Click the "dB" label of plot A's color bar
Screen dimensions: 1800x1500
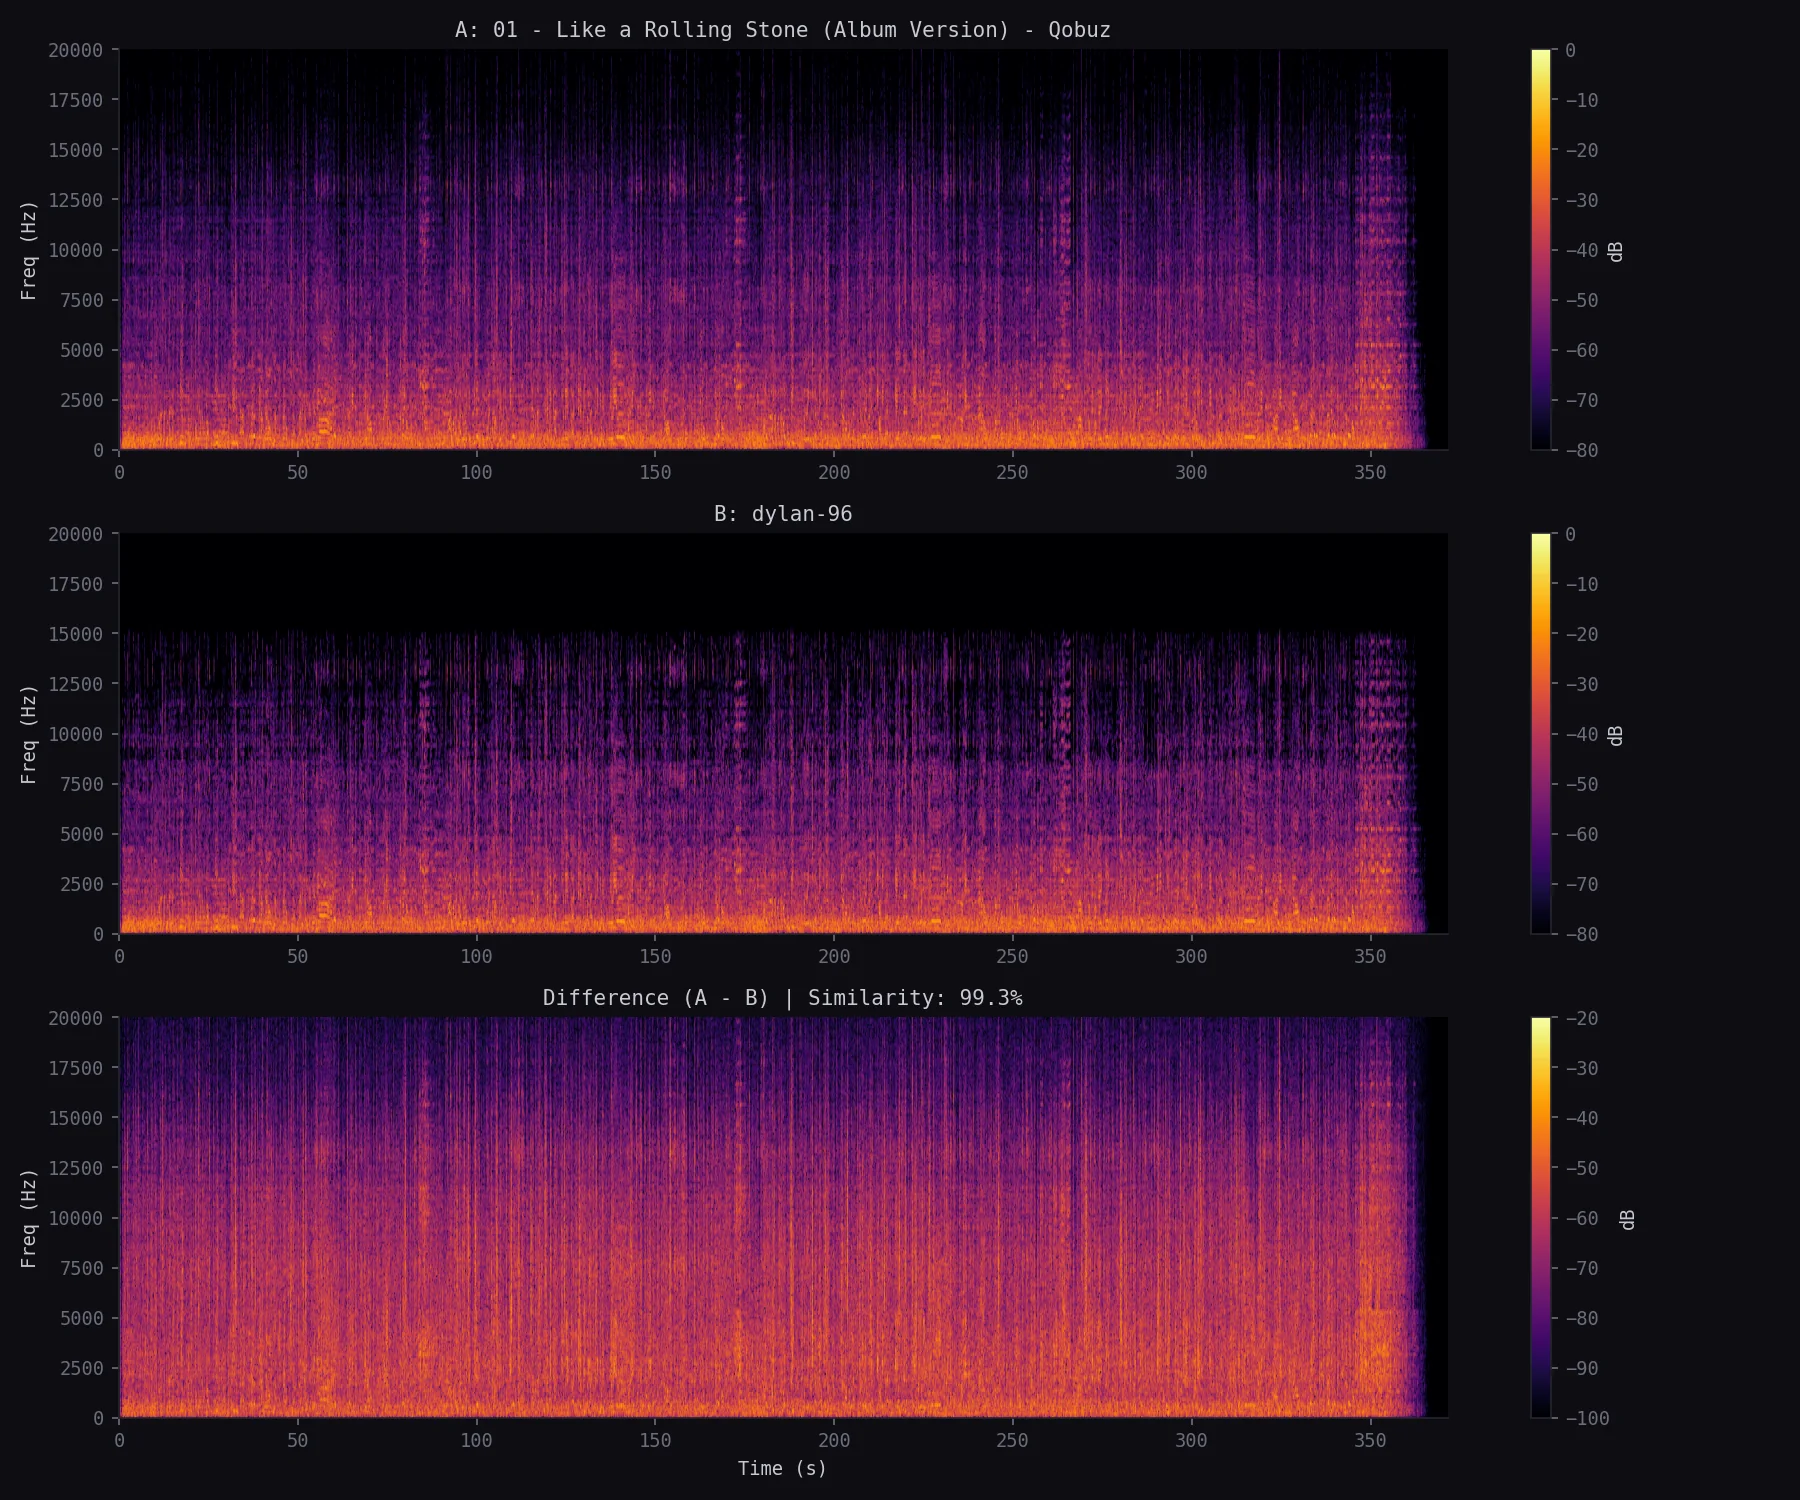1616,251
